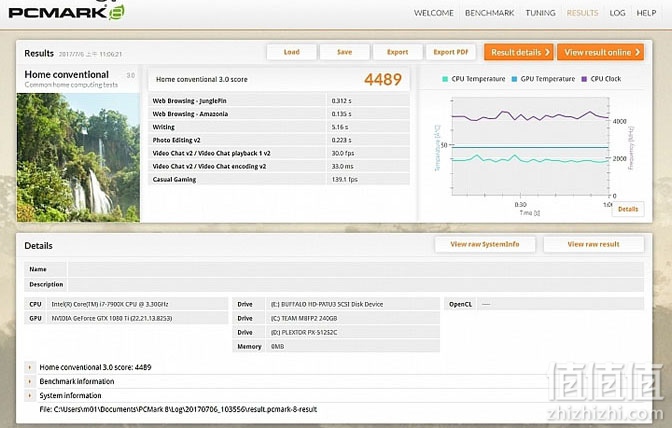Select the Video Chat playback 1 v2 row
The image size is (672, 428).
[x=279, y=153]
